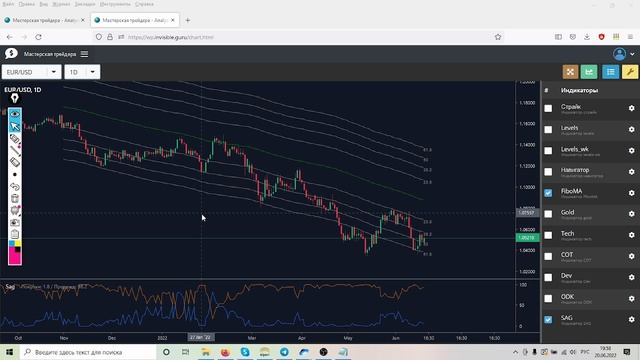Open settings gear for ODK indicator
Image resolution: width=640 pixels, height=360 pixels.
[631, 298]
